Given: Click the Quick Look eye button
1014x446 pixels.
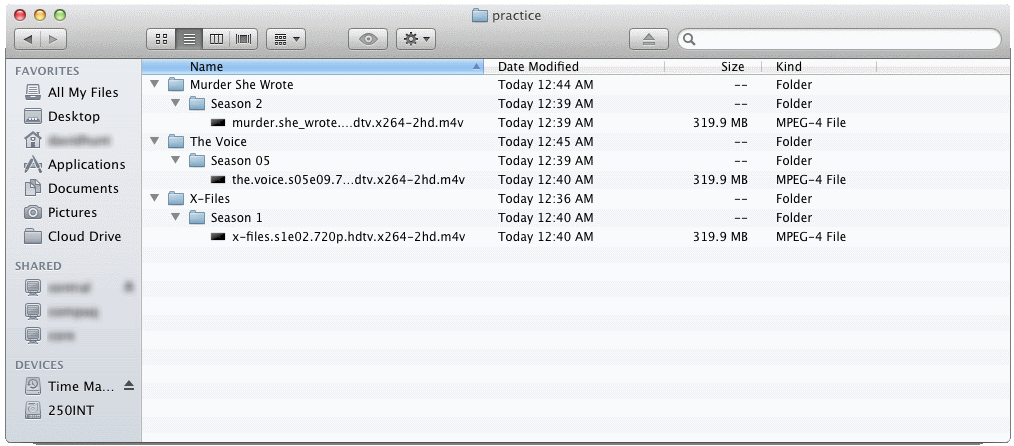Looking at the screenshot, I should (368, 39).
